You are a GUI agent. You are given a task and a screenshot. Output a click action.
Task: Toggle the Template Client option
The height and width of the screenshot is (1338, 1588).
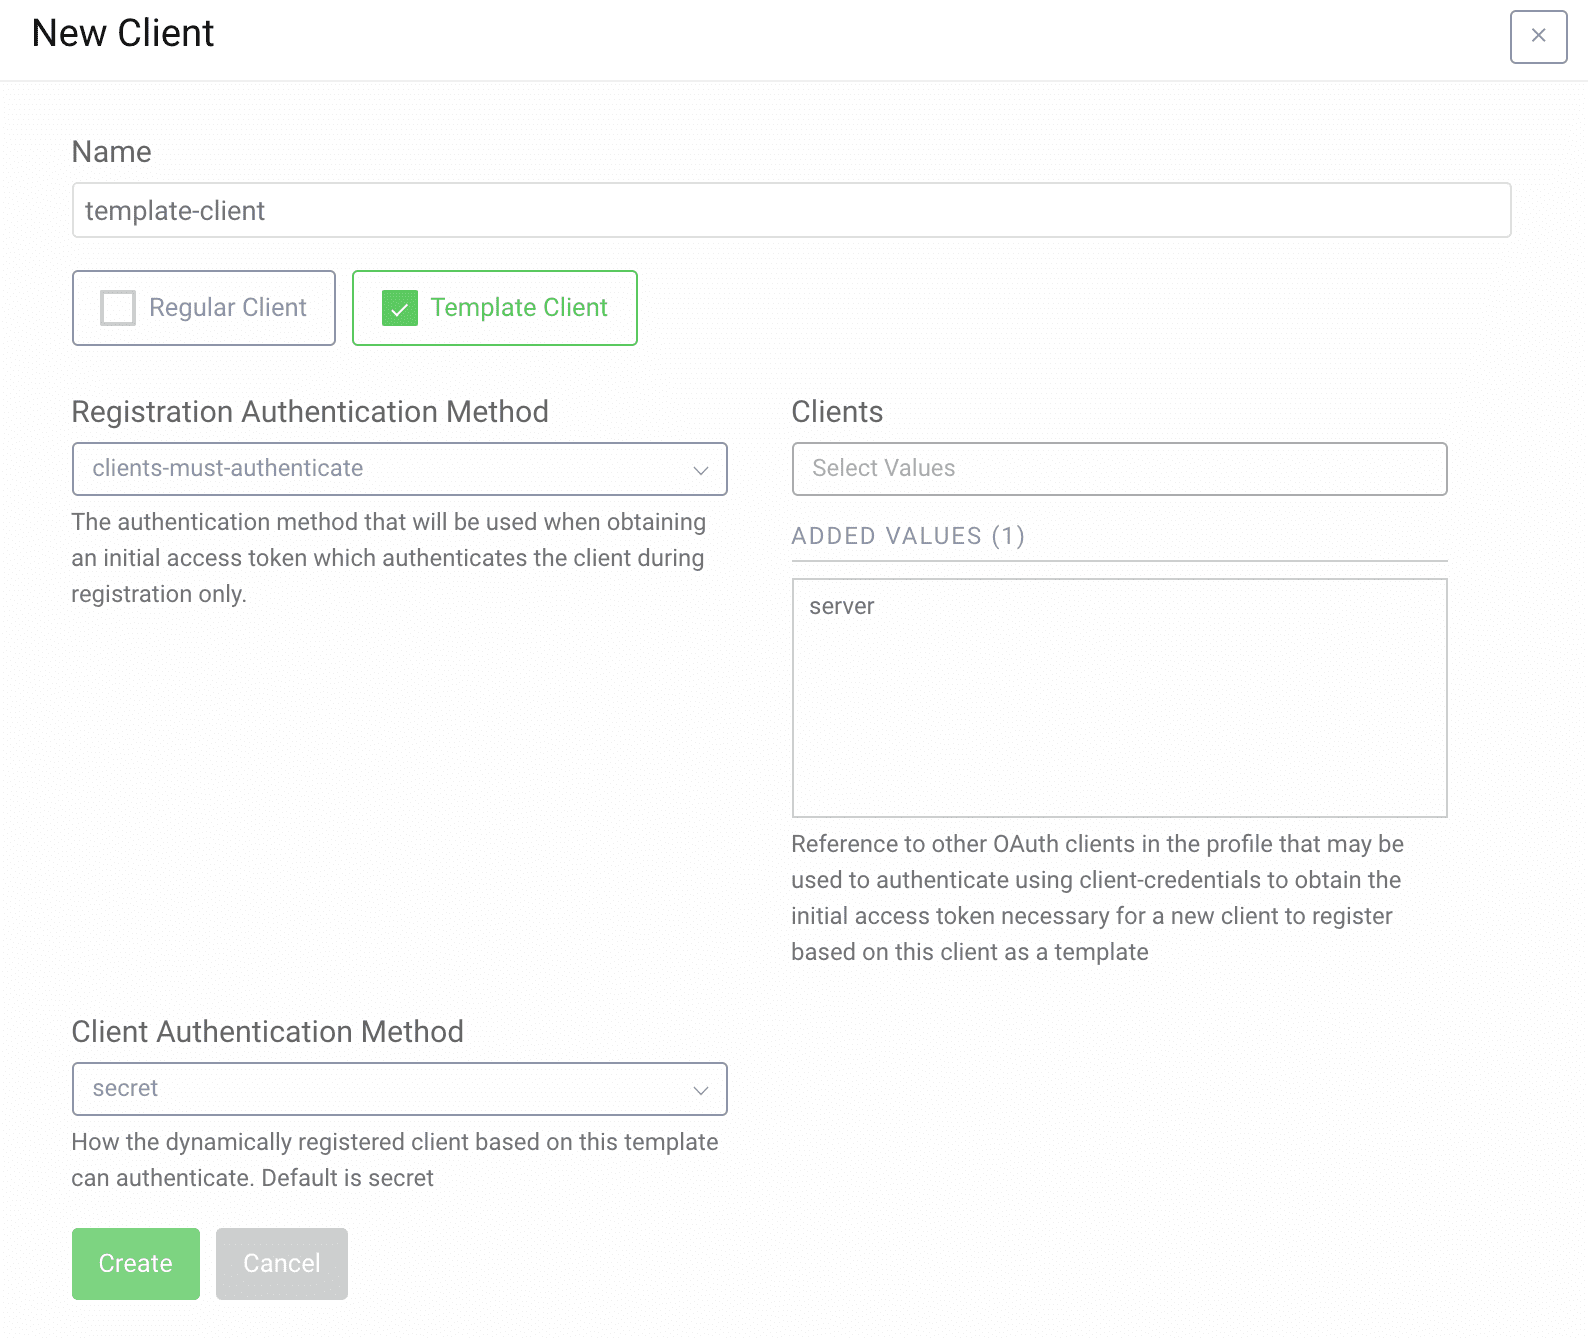494,308
